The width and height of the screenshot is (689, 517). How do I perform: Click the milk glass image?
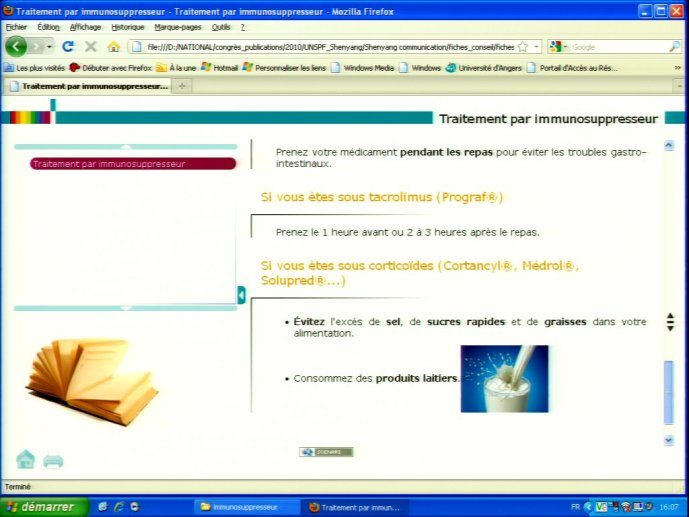(x=504, y=379)
